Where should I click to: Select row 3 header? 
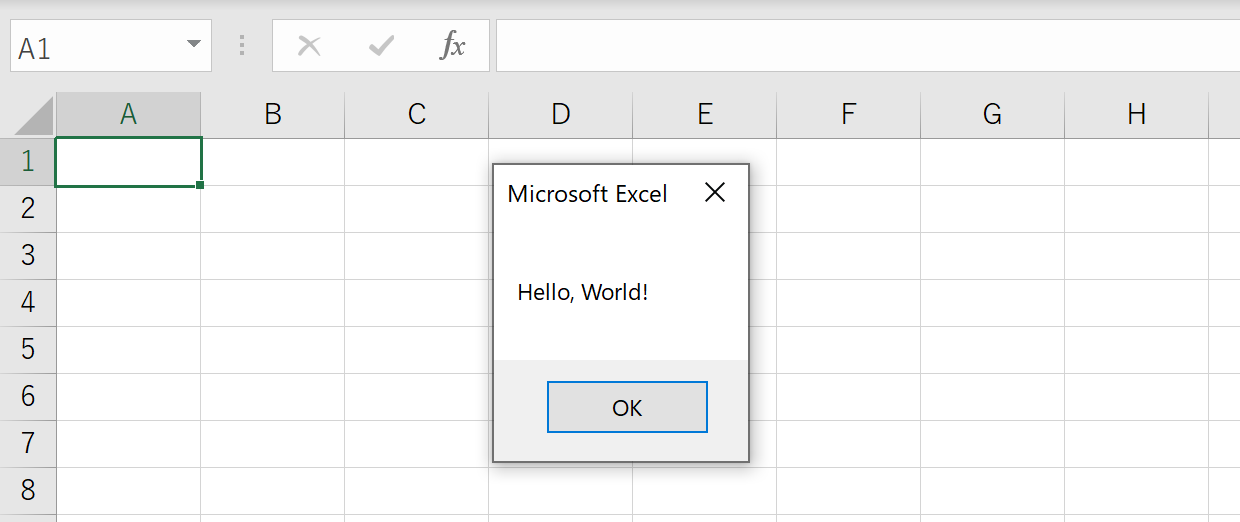pos(28,255)
